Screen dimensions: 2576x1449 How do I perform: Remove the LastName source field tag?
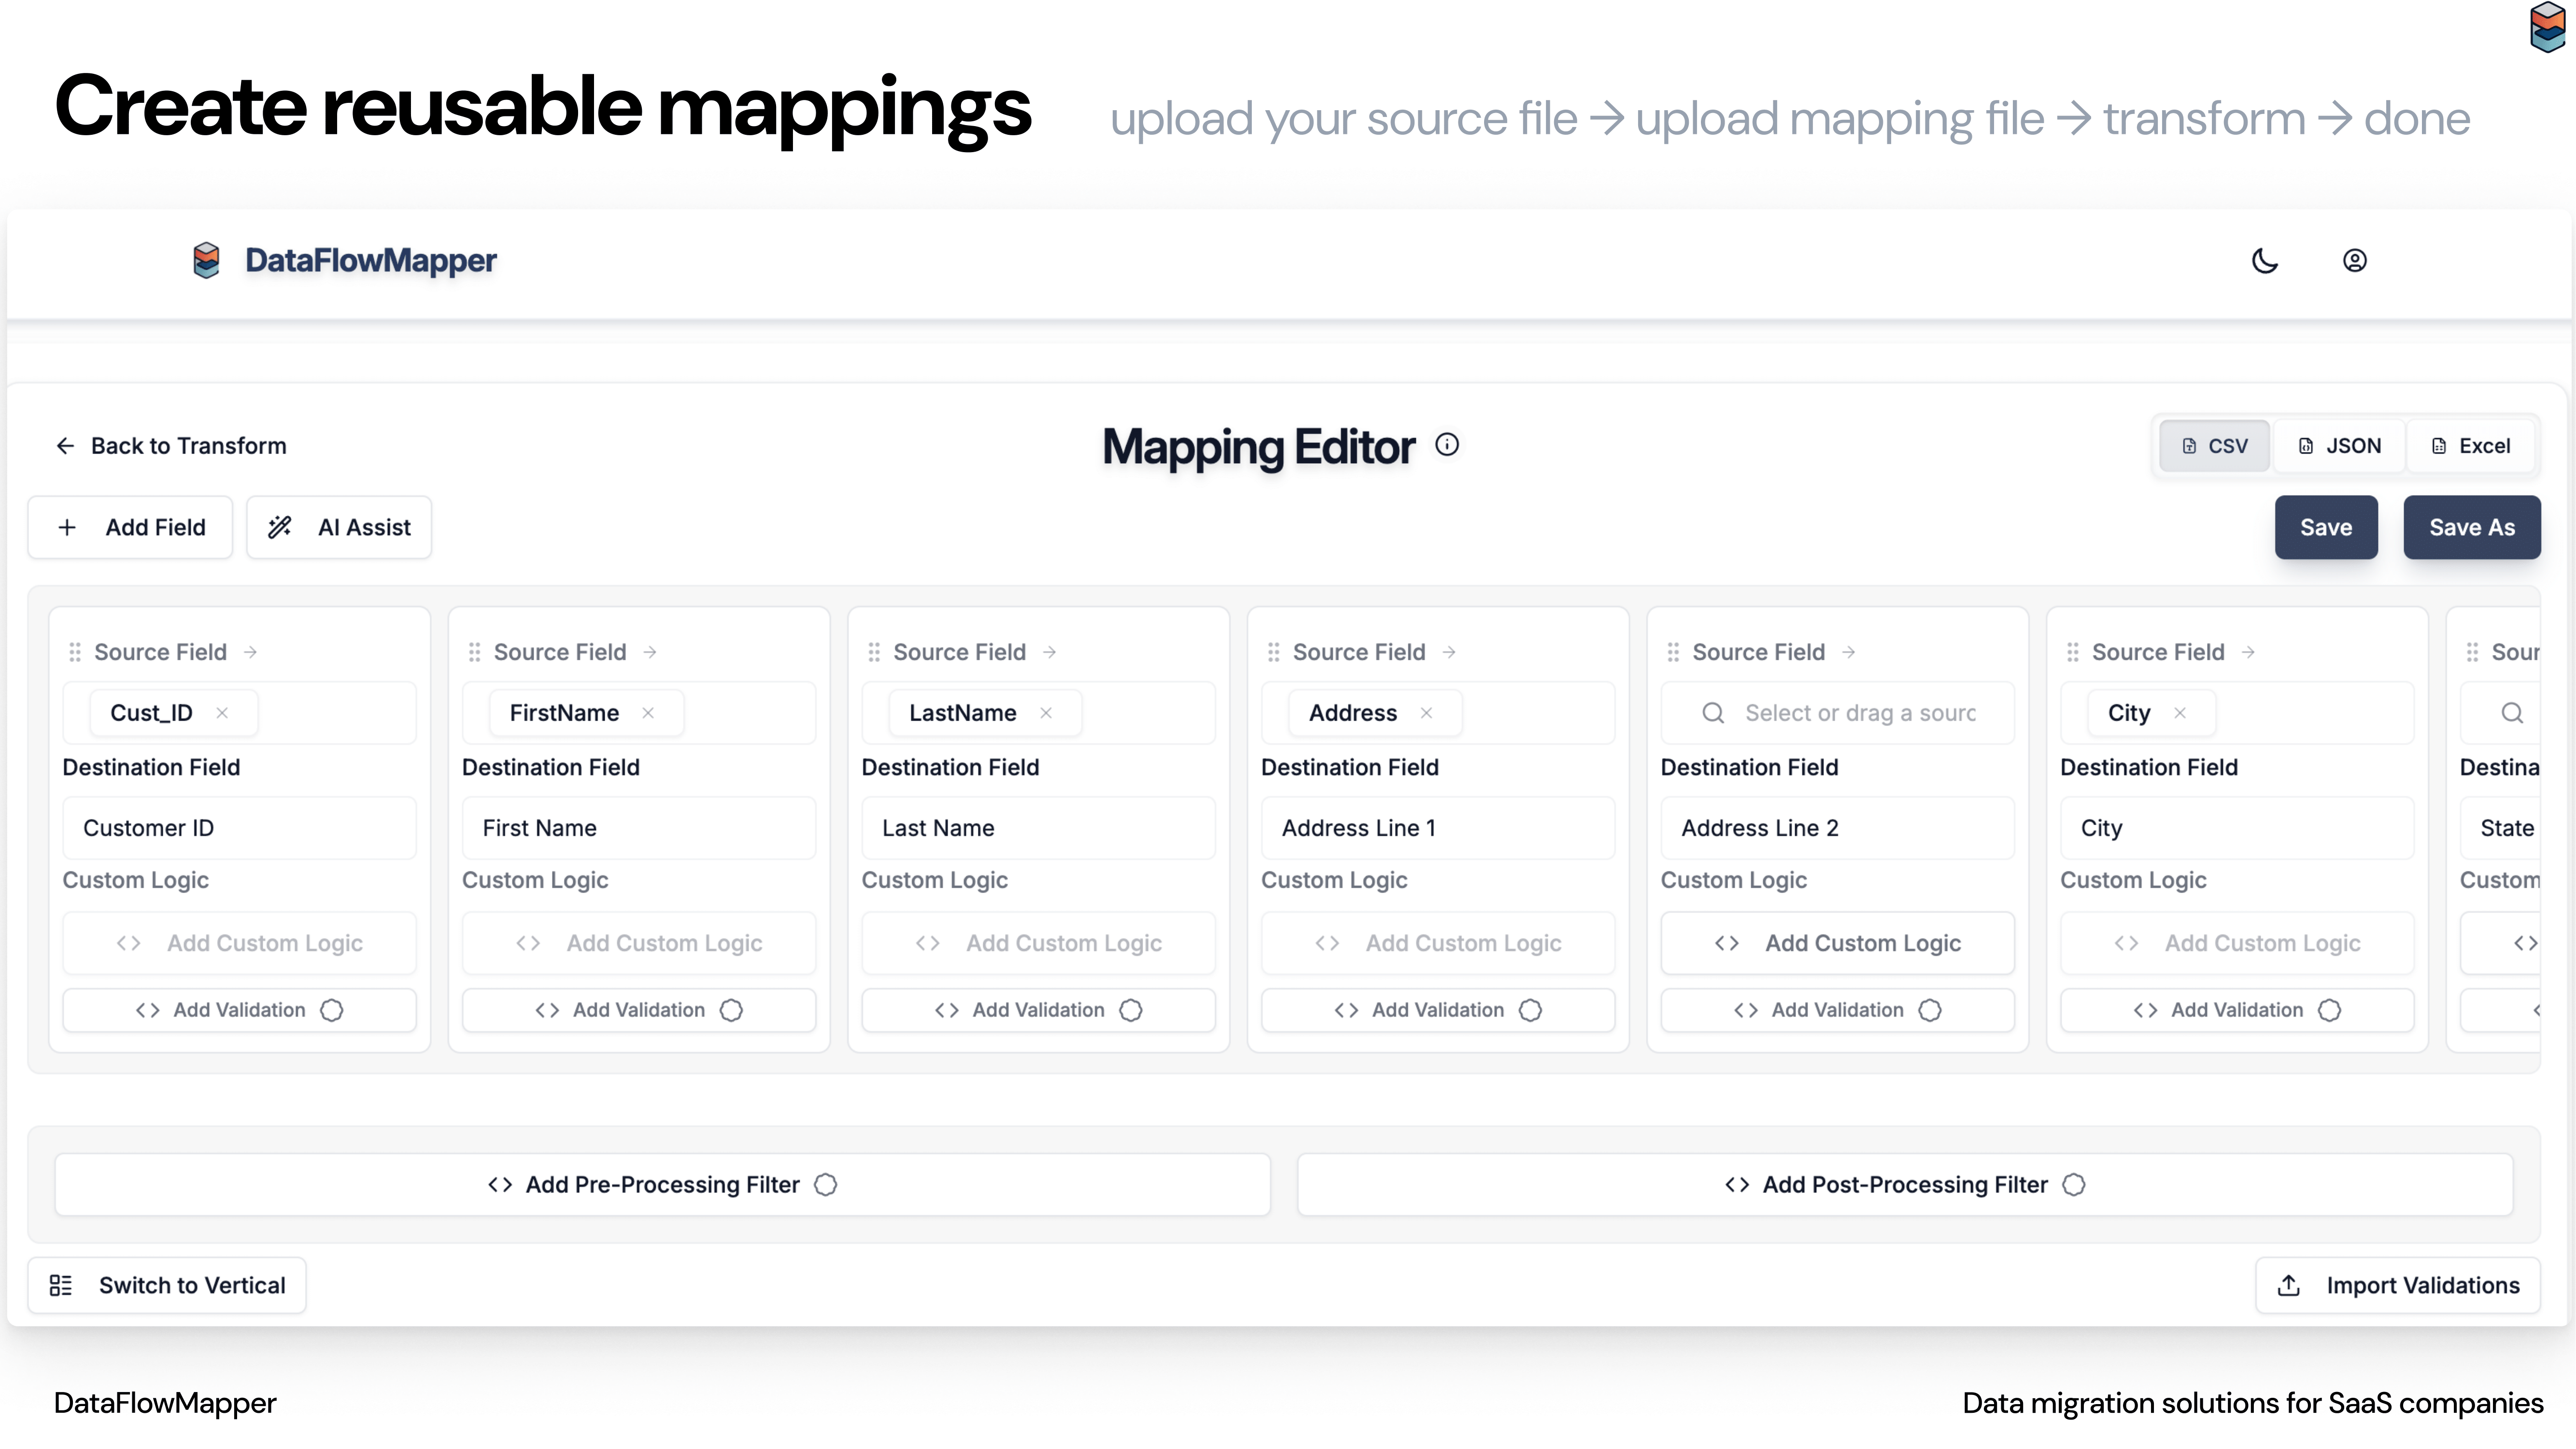pos(1045,713)
